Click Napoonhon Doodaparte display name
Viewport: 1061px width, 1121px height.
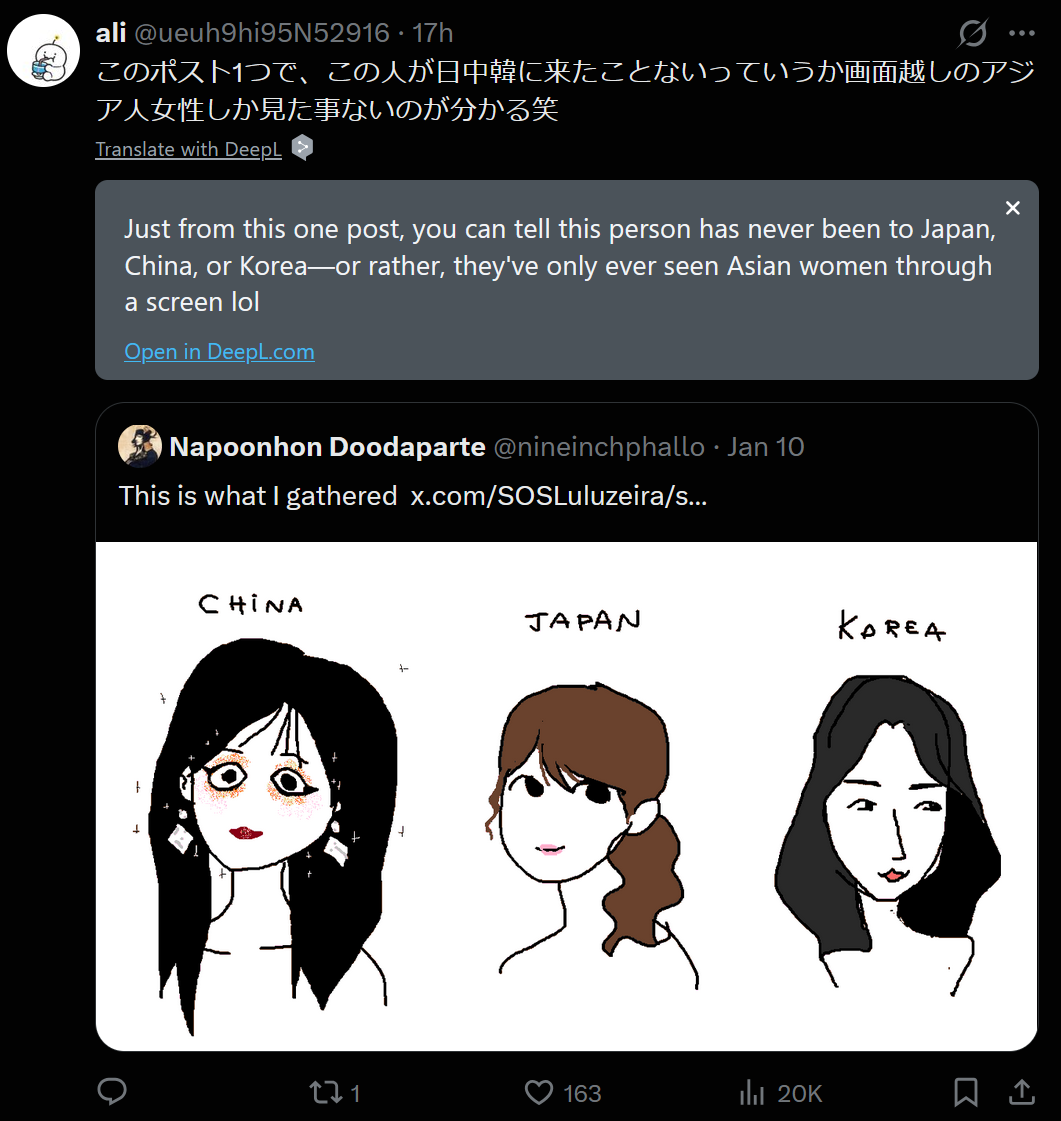coord(327,446)
